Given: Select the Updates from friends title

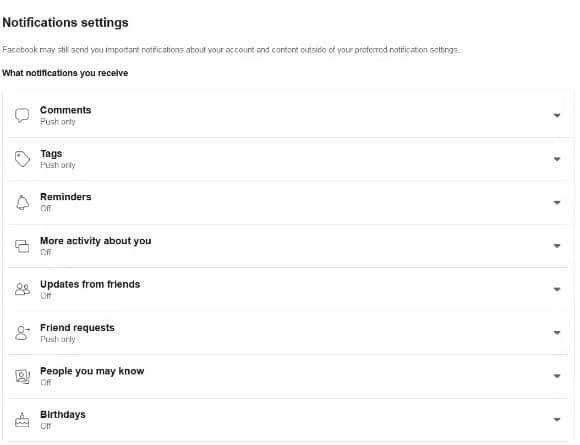Looking at the screenshot, I should coord(90,284).
